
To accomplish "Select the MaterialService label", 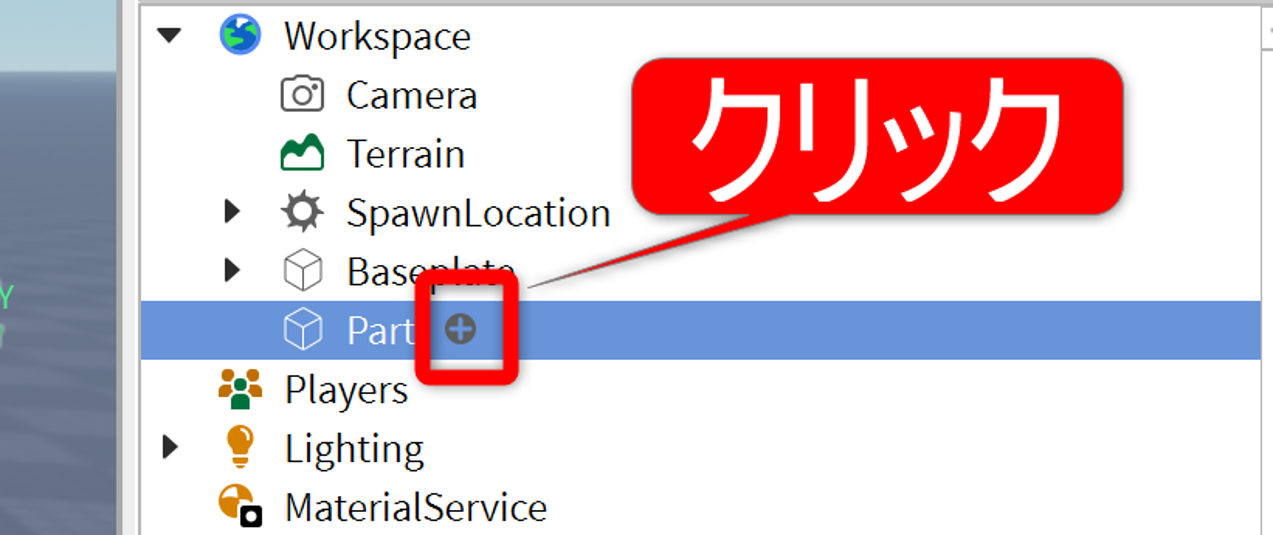I will coord(416,507).
